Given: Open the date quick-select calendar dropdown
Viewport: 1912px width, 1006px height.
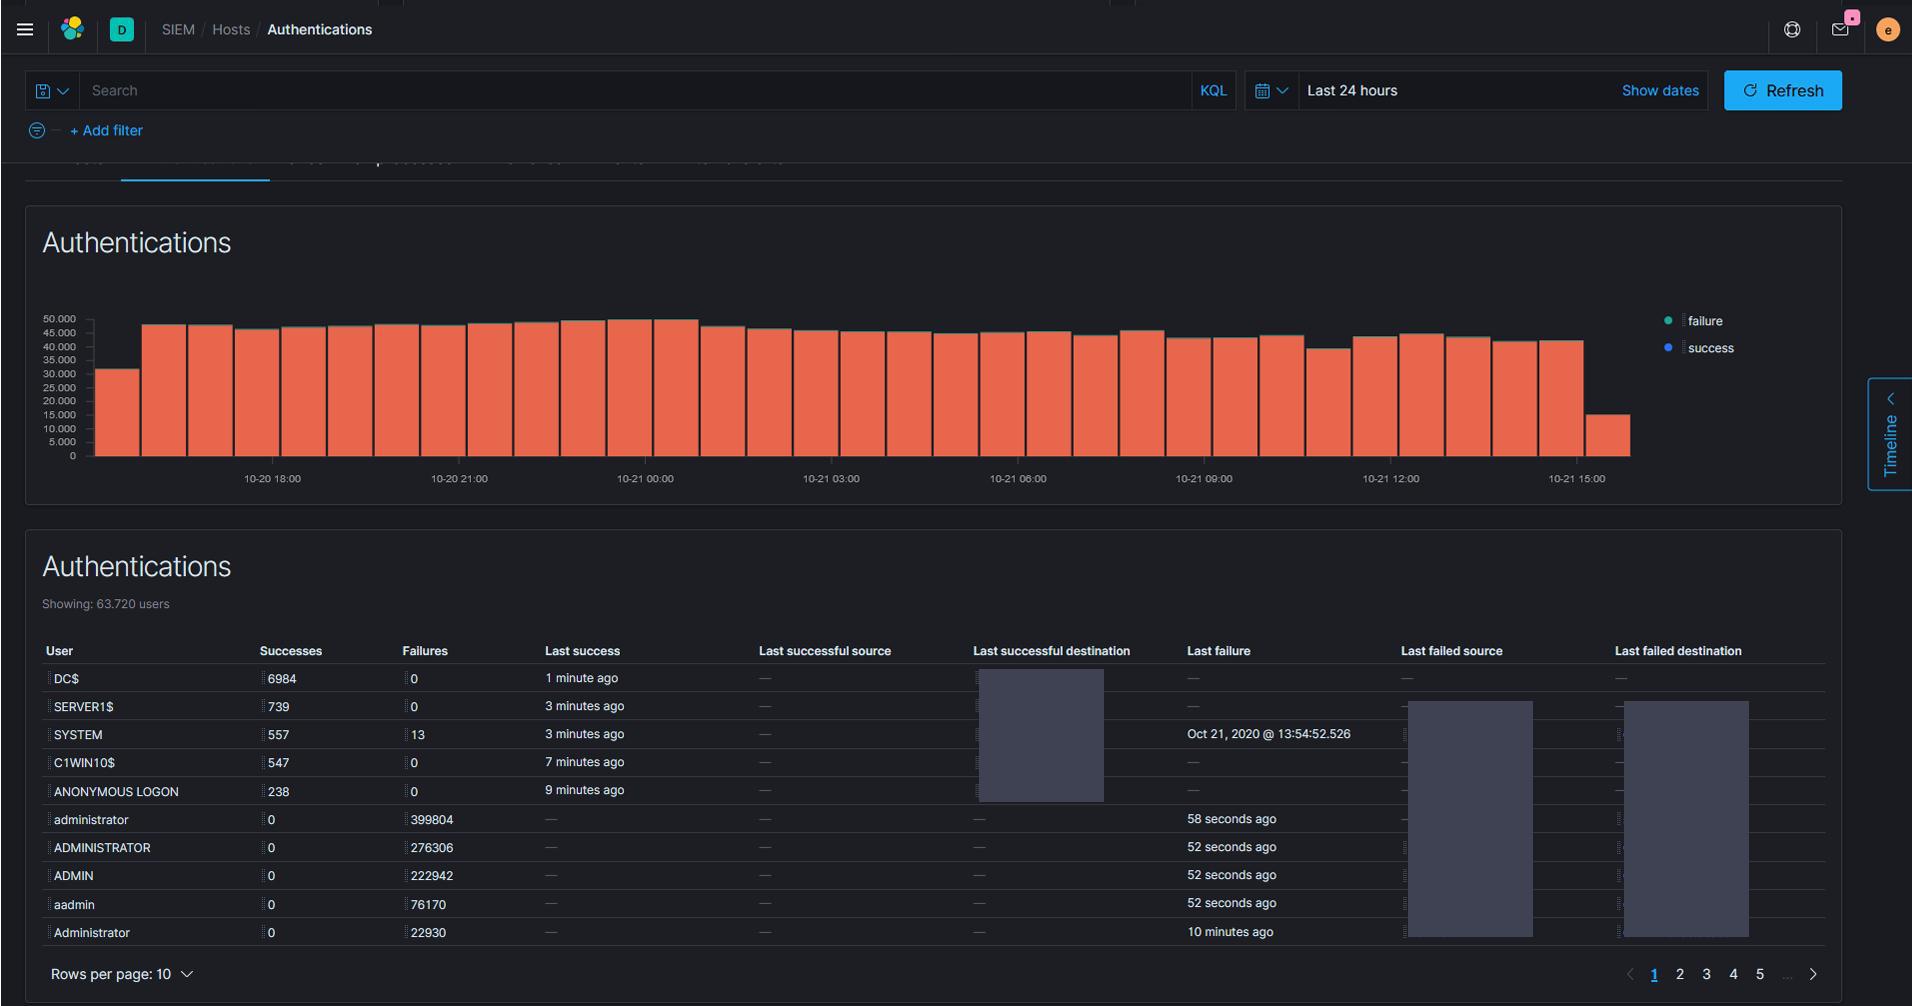Looking at the screenshot, I should point(1271,91).
